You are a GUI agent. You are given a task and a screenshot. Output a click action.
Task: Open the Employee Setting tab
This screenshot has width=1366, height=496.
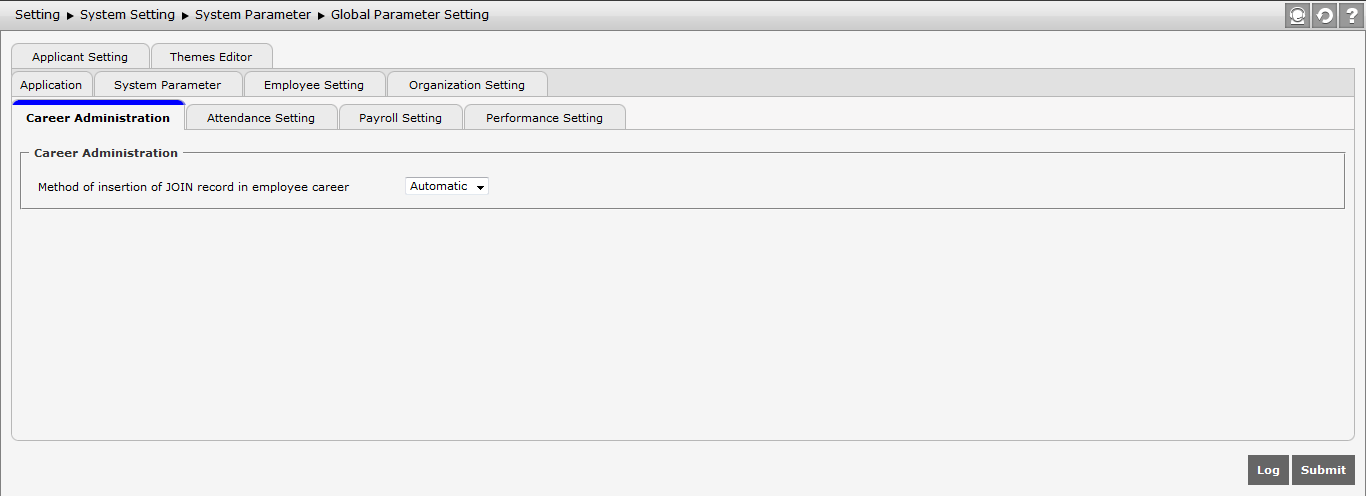click(314, 85)
